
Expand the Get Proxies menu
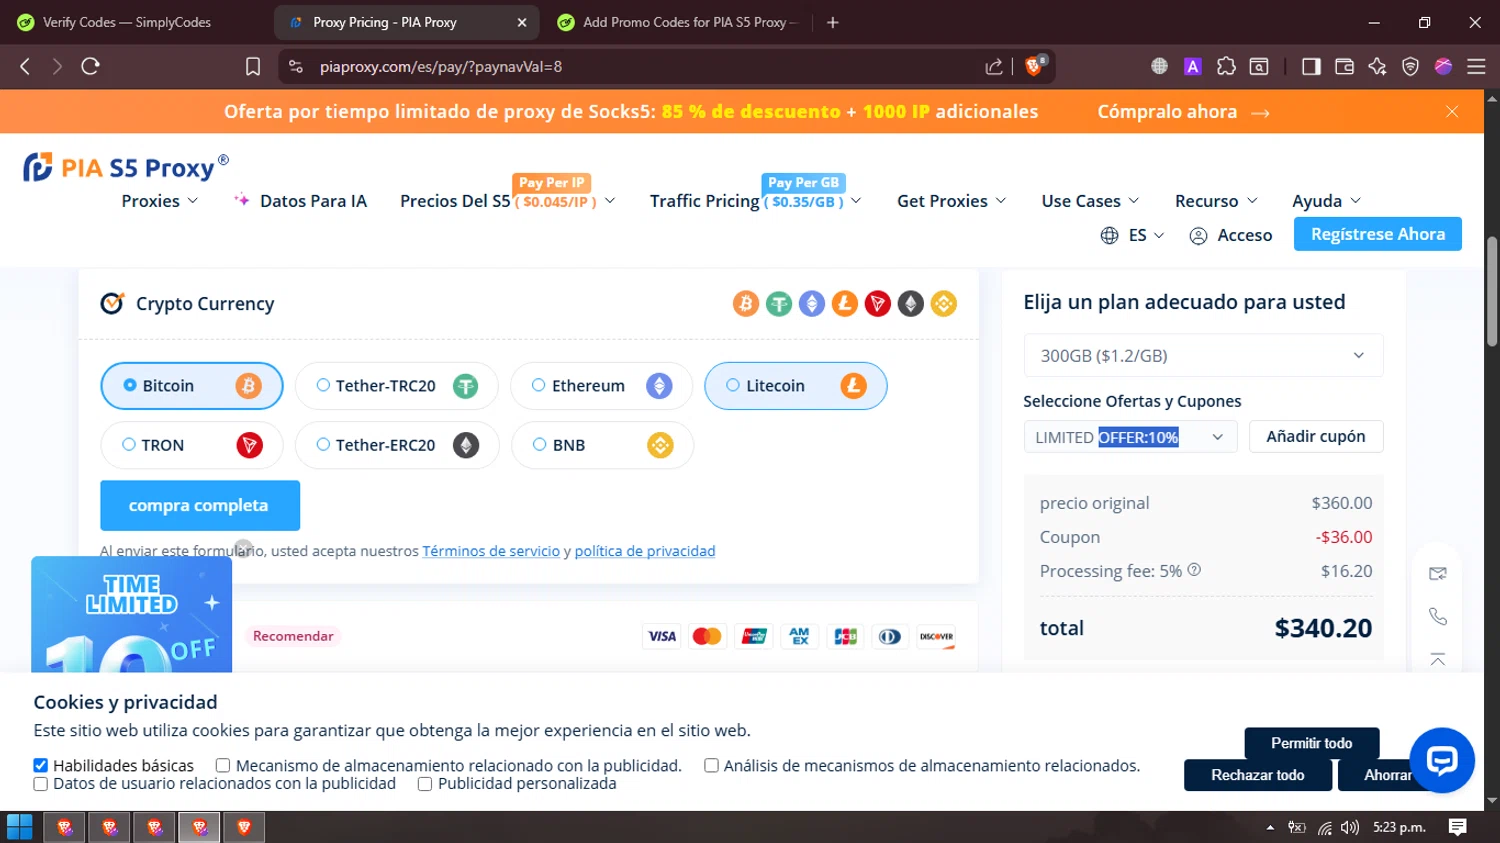(951, 201)
